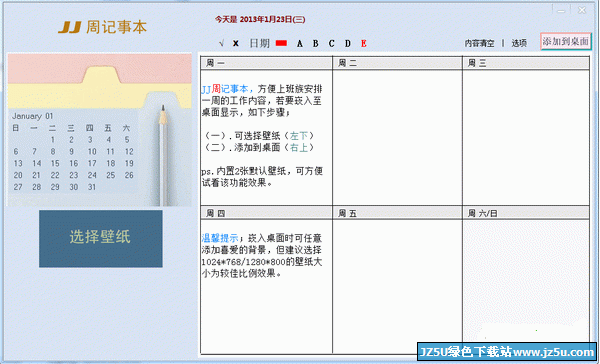The height and width of the screenshot is (364, 600).
Task: Click the X mark toolbar icon
Action: click(x=236, y=43)
